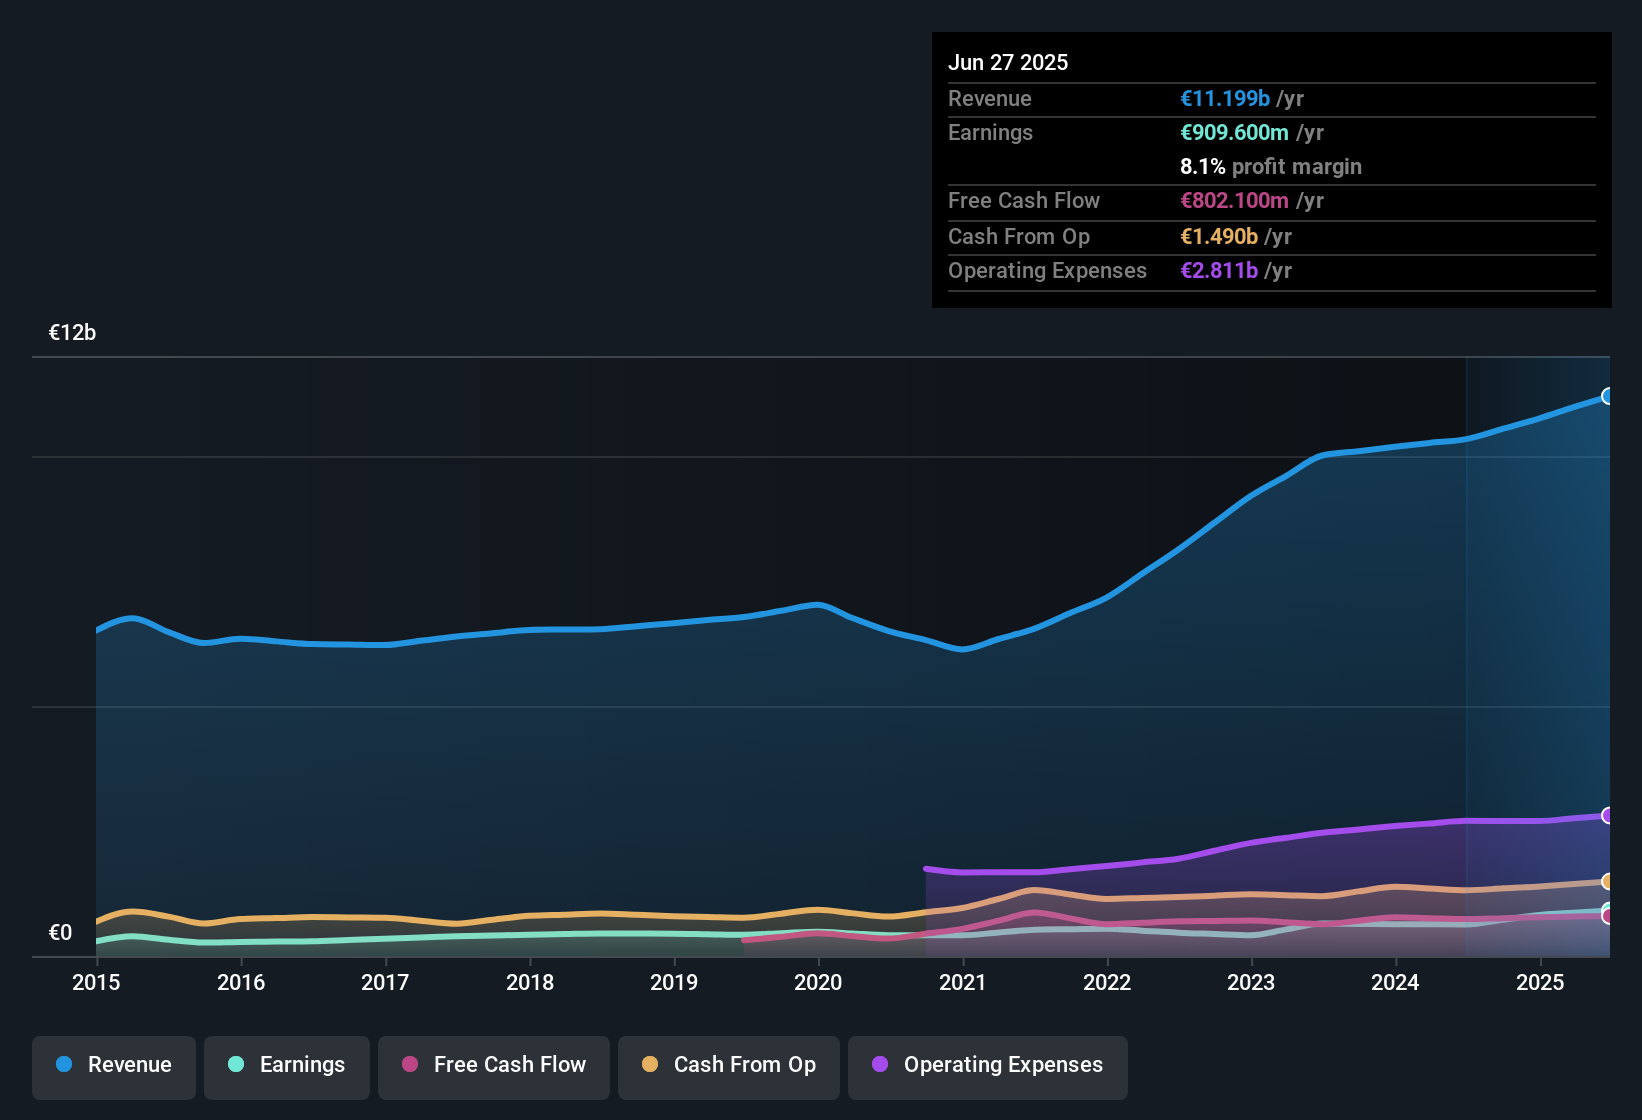Viewport: 1642px width, 1120px height.
Task: Click the Revenue legend button
Action: pyautogui.click(x=113, y=1066)
